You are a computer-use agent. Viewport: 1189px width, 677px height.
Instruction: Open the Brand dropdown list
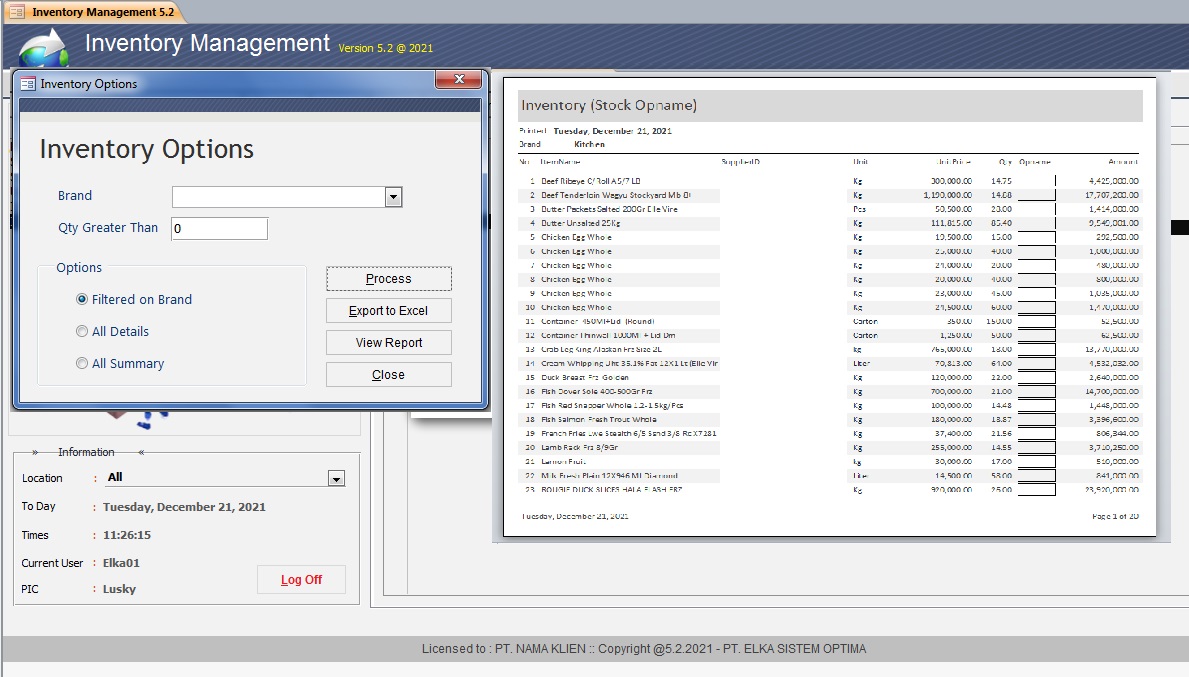pyautogui.click(x=393, y=197)
